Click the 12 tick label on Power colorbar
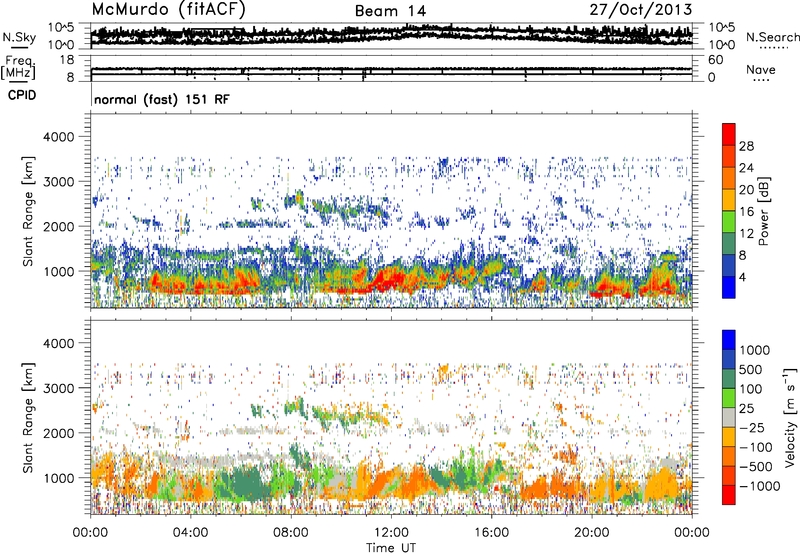The height and width of the screenshot is (554, 800). [x=746, y=234]
